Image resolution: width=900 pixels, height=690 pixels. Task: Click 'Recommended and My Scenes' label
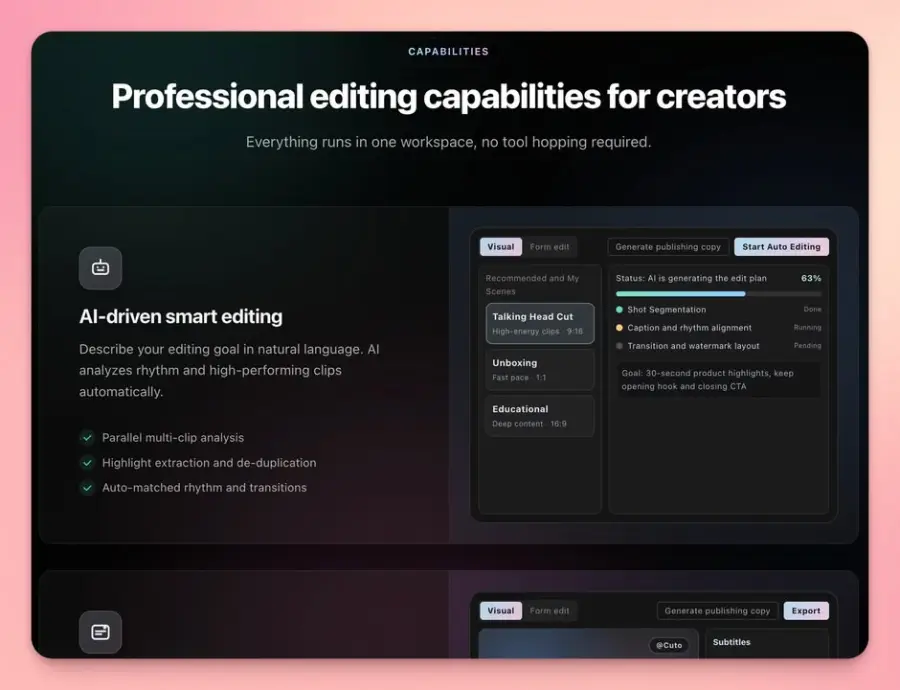click(532, 285)
